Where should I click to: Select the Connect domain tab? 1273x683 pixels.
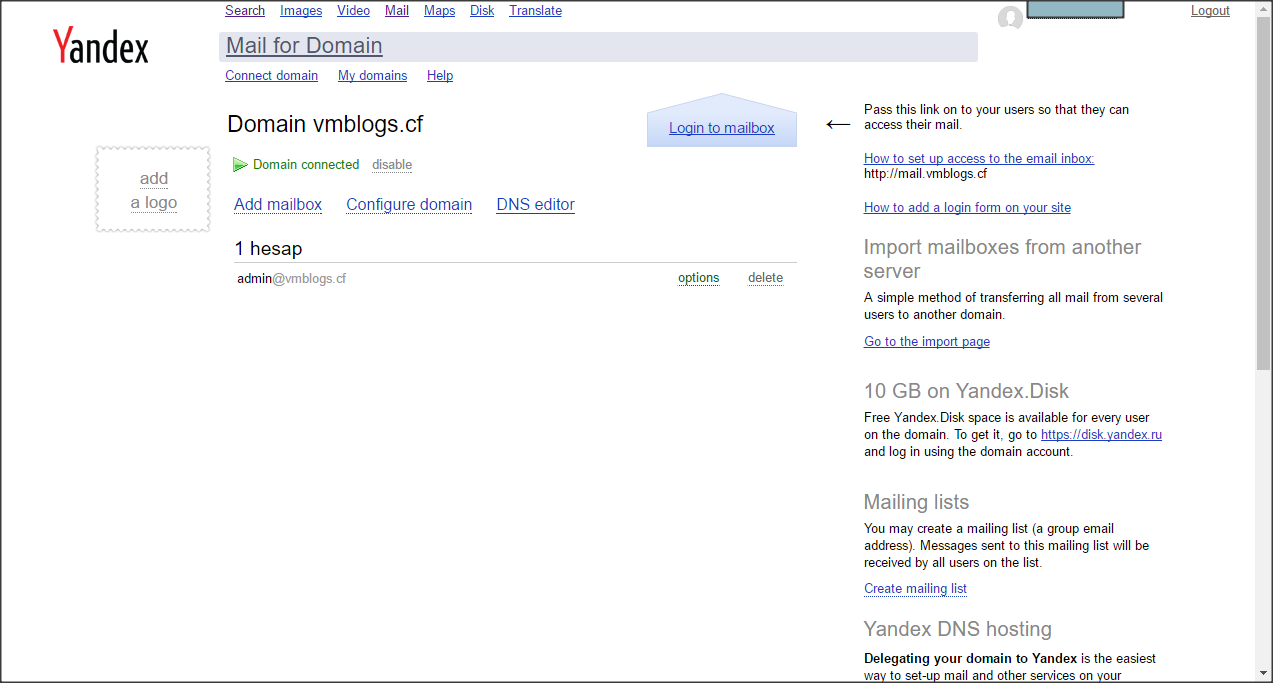tap(271, 76)
